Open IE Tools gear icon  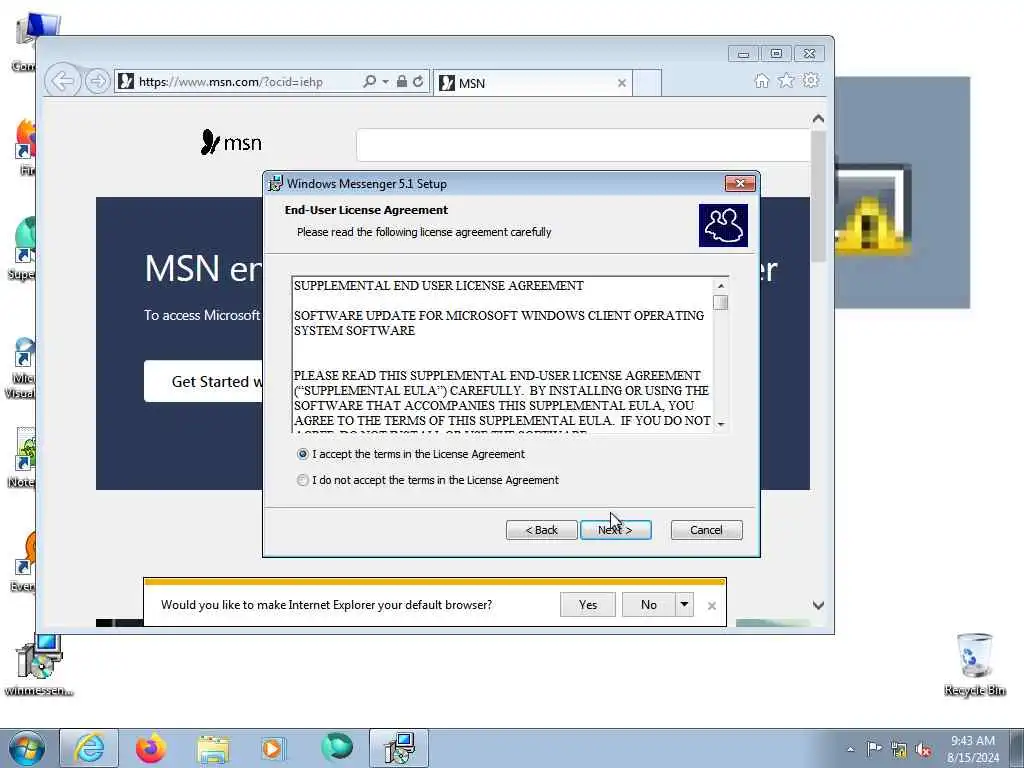point(811,81)
